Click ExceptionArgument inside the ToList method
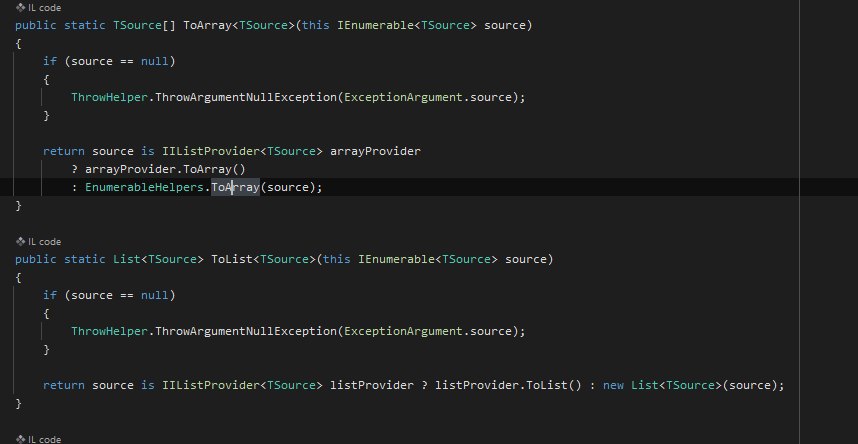The width and height of the screenshot is (858, 444). [x=403, y=331]
